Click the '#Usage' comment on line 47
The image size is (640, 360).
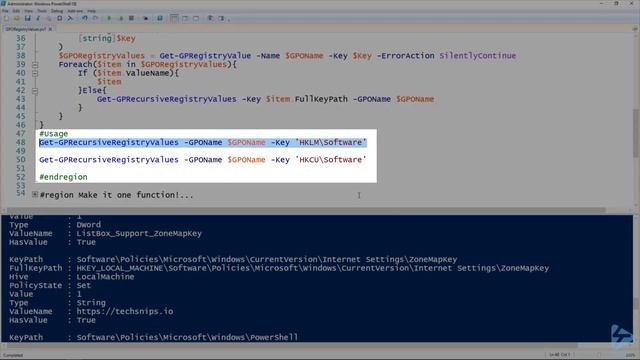[x=53, y=134]
